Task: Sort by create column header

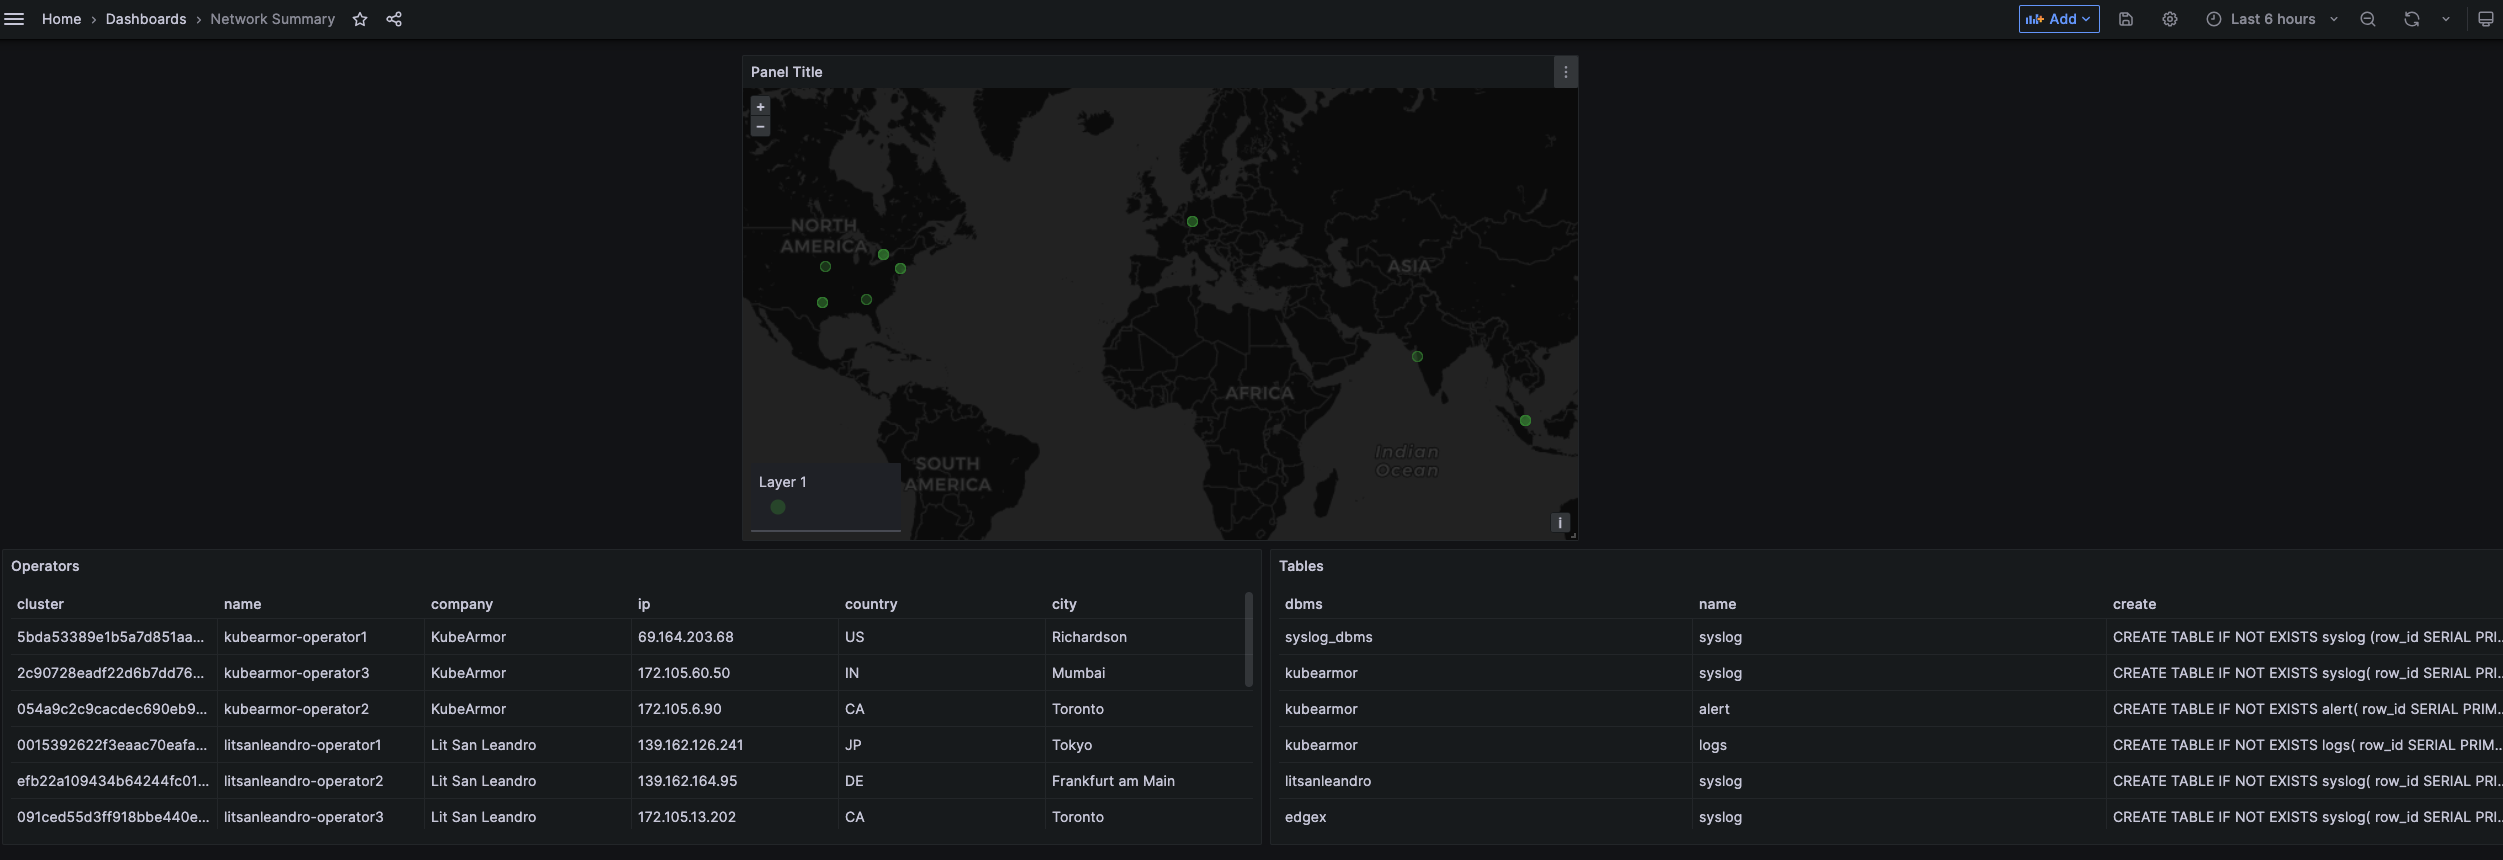Action: click(2134, 604)
